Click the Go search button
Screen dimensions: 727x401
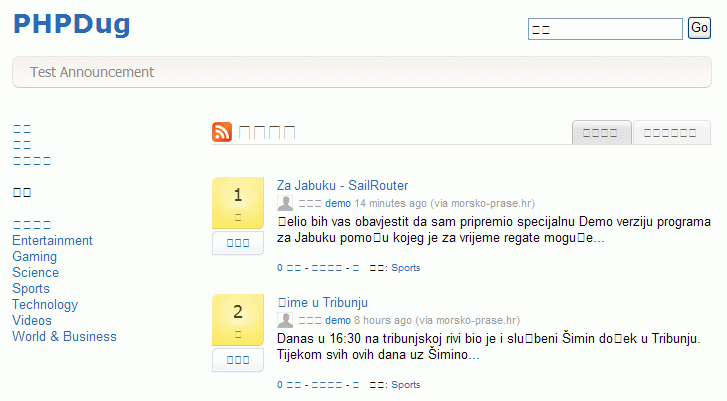coord(699,28)
